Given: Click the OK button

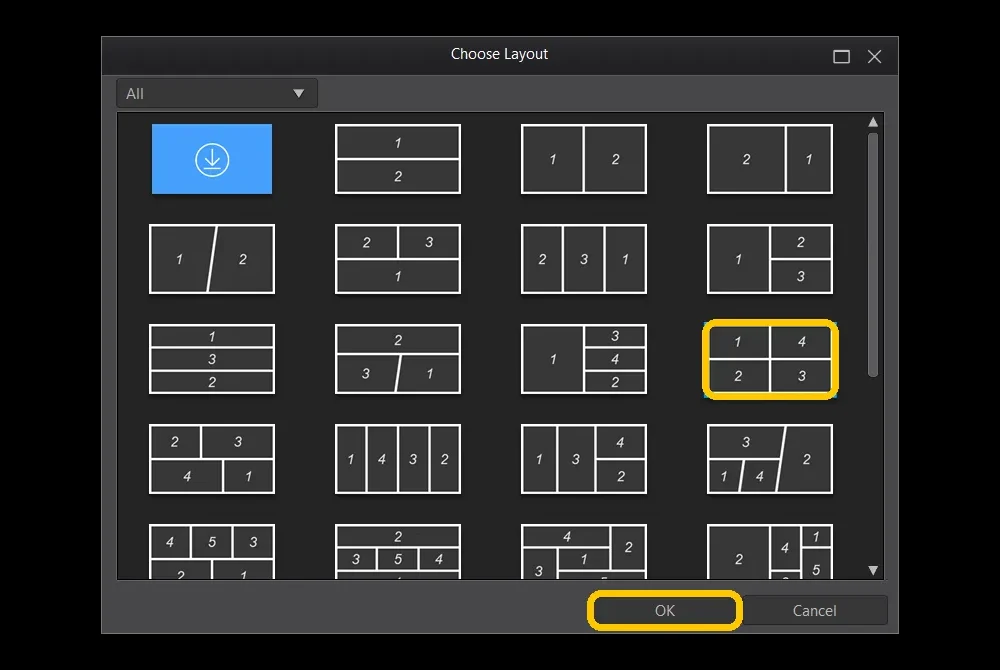Looking at the screenshot, I should pos(665,611).
